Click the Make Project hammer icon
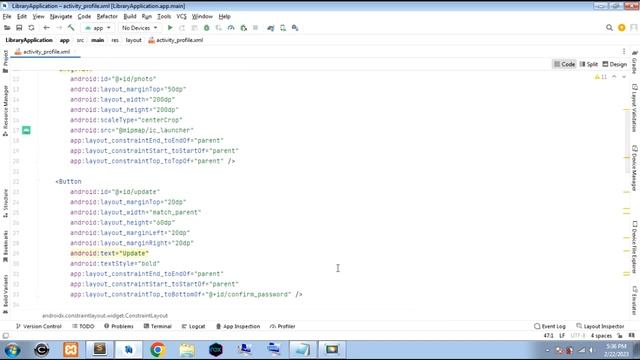Viewport: 640px width, 360px height. [x=71, y=28]
